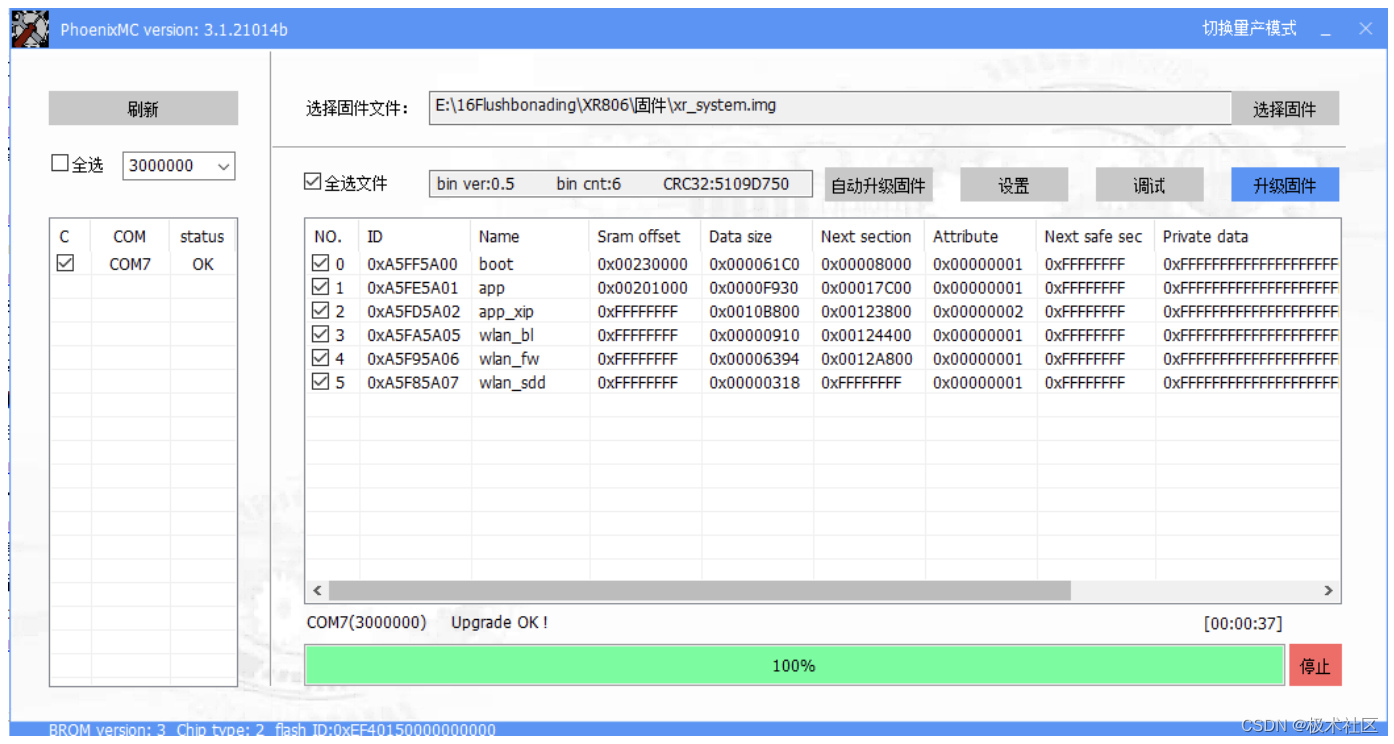Screen dimensions: 1394x744
Task: Uncheck the app row checkbox
Action: [320, 287]
